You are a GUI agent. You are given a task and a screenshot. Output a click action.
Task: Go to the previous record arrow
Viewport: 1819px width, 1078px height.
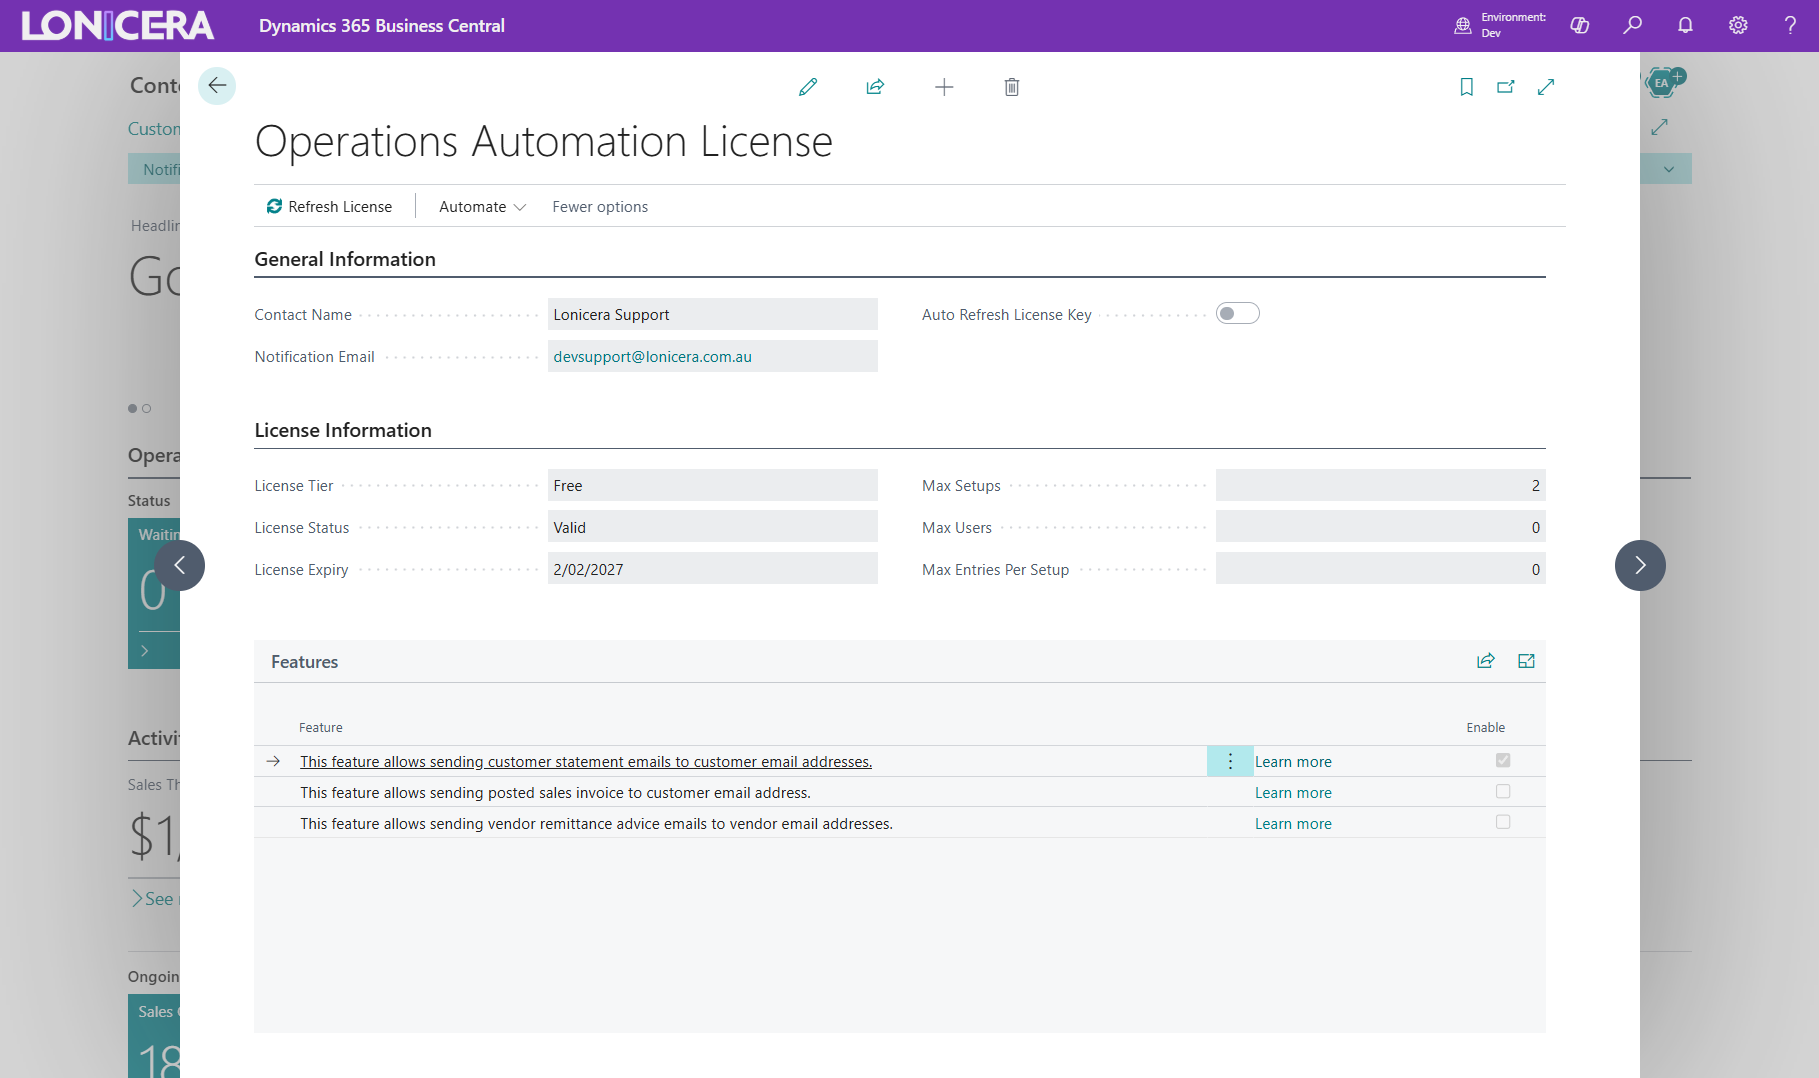180,566
